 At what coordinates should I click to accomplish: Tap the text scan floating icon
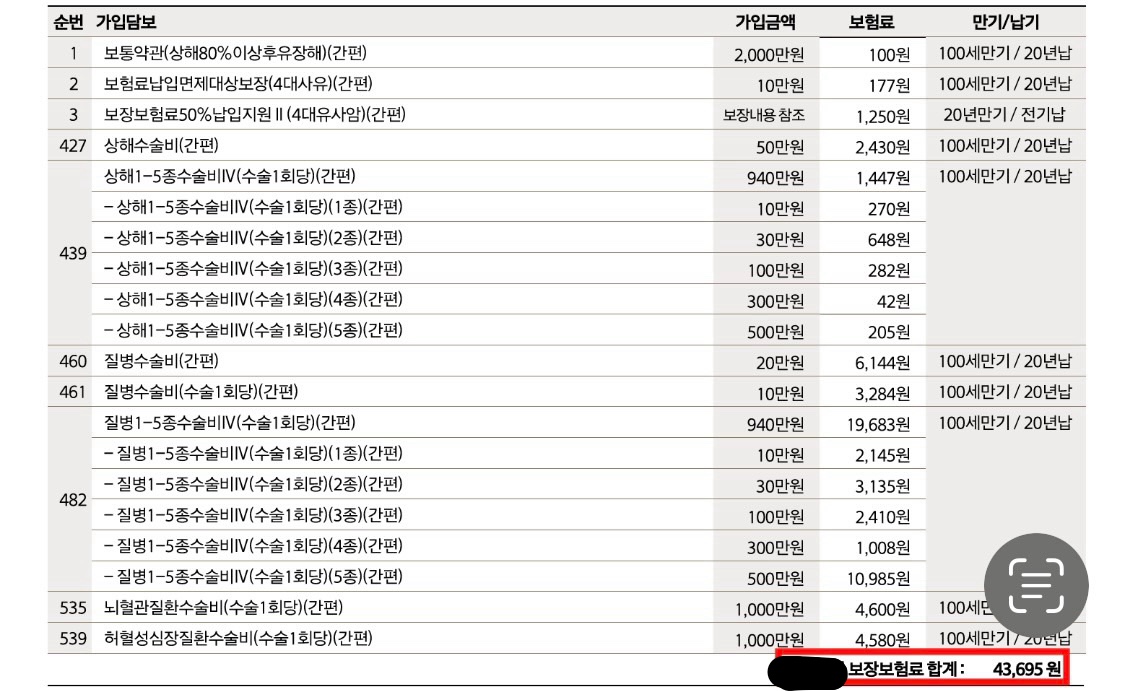(x=1035, y=583)
